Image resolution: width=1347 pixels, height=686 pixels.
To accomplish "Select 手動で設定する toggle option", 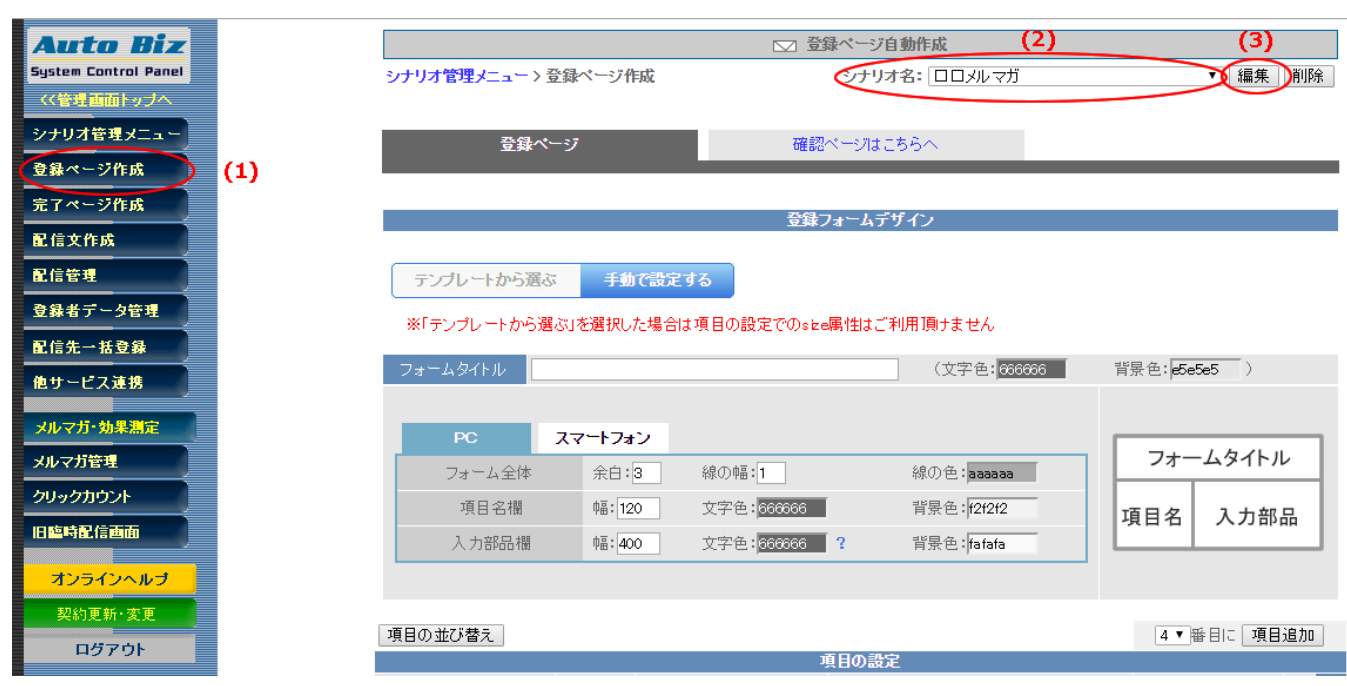I will click(x=657, y=281).
